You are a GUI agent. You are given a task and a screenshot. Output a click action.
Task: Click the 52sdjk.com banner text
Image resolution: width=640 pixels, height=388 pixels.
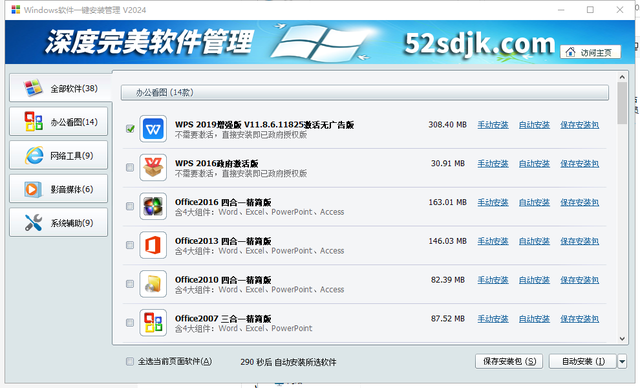[479, 44]
